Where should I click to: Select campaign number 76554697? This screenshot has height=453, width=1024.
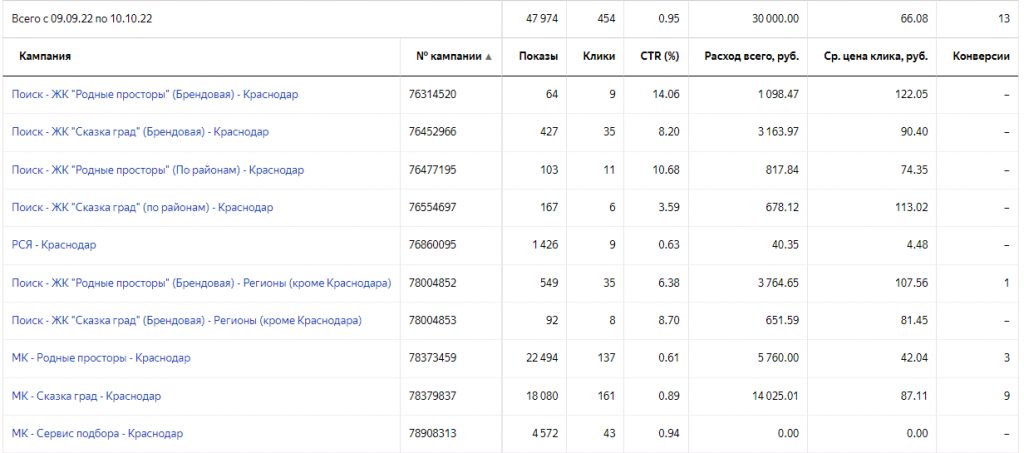[433, 208]
